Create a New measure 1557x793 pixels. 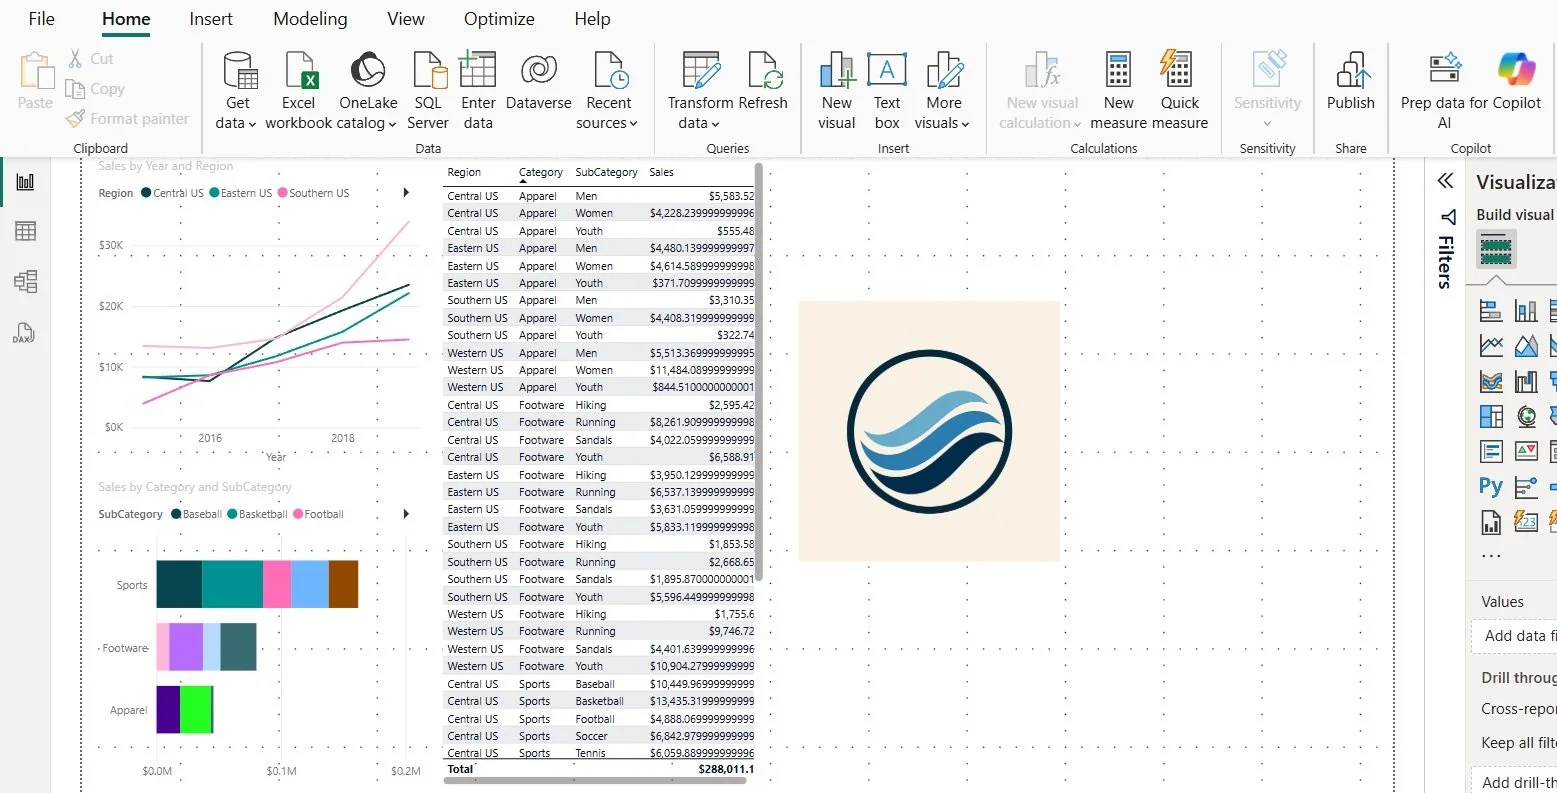point(1118,91)
